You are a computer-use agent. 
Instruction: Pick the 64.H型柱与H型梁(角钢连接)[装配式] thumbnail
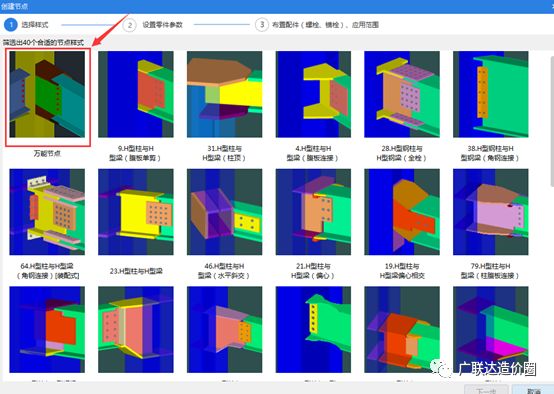[x=47, y=212]
